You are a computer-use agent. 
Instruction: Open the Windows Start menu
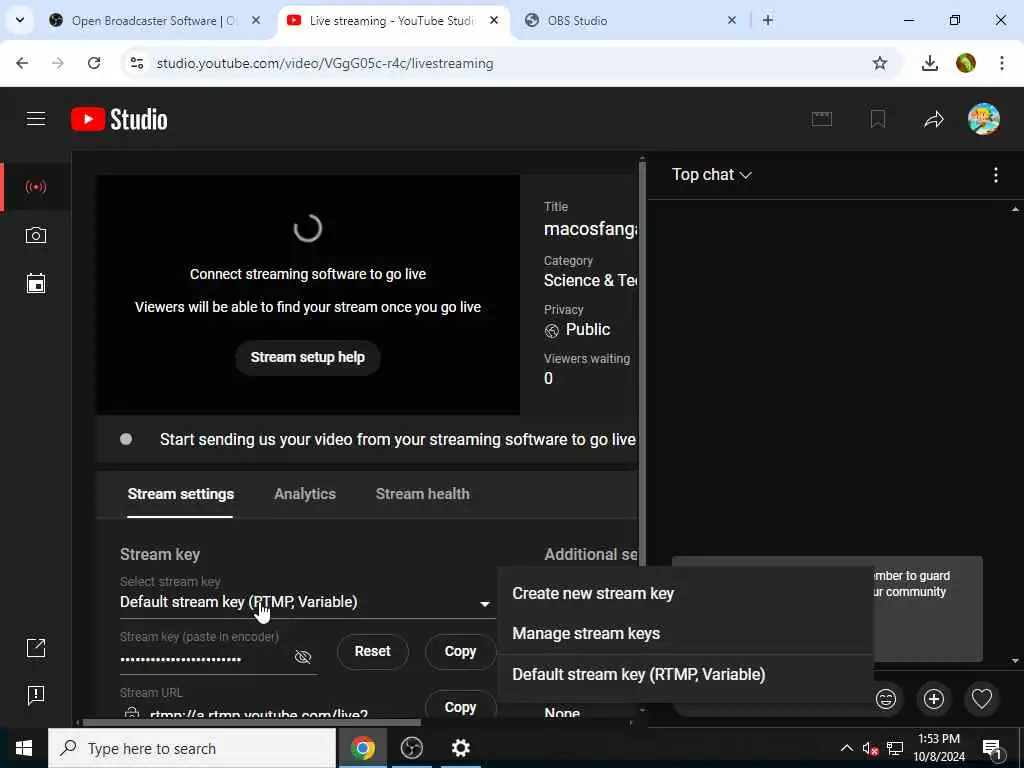(24, 748)
